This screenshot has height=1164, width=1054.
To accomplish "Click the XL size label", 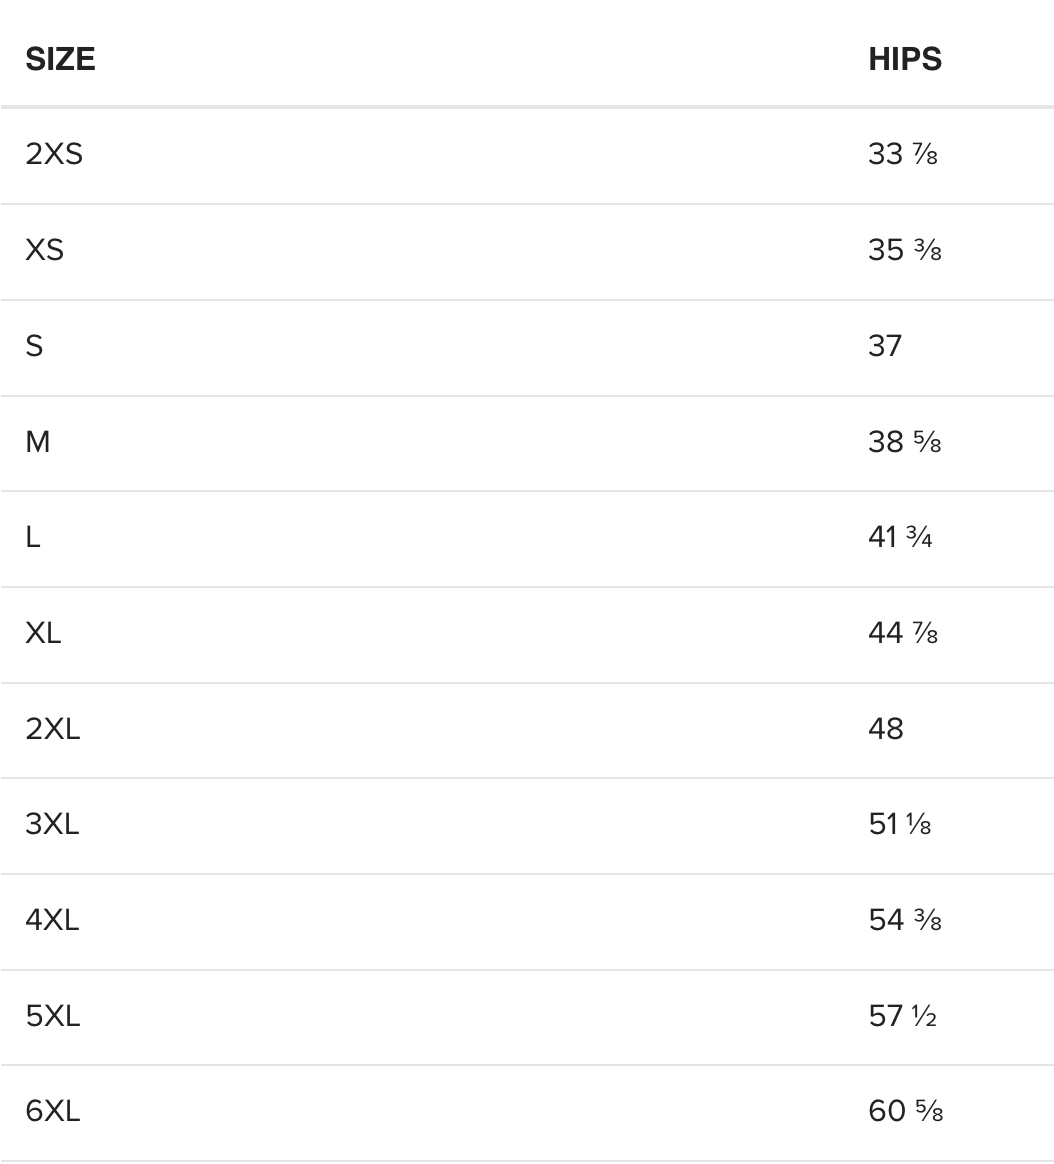I will point(43,633).
